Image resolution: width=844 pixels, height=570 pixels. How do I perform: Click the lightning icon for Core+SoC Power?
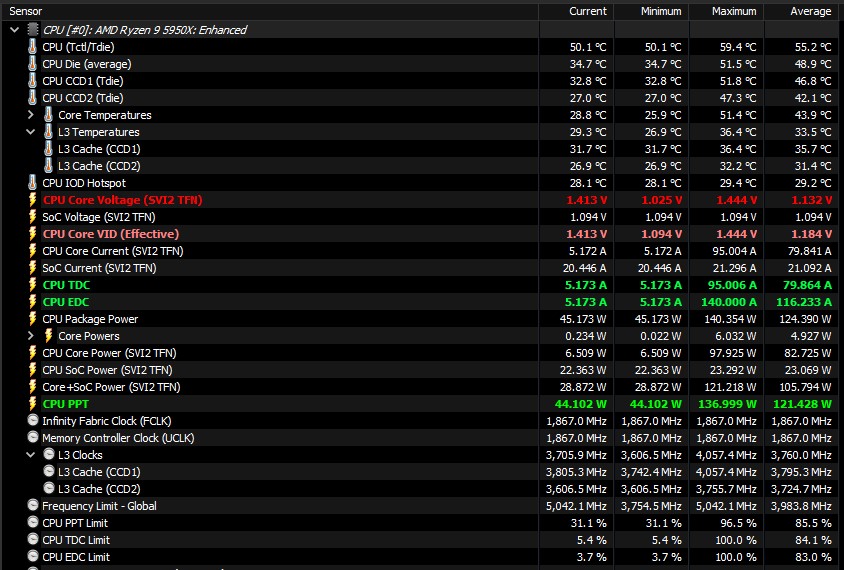click(x=32, y=387)
